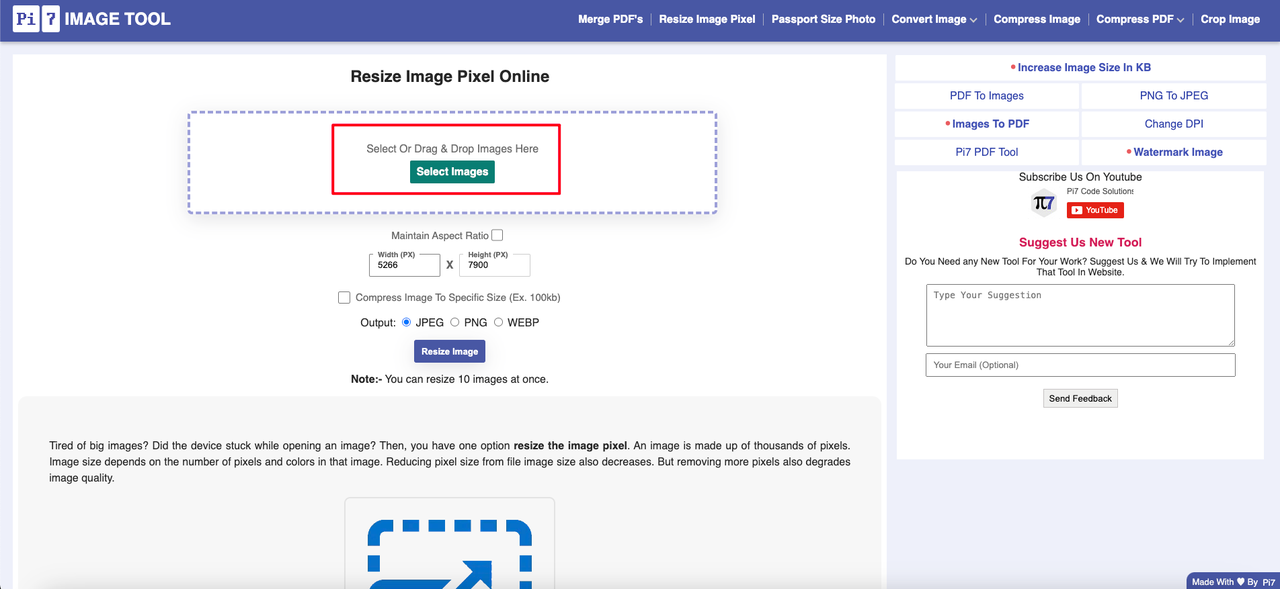Click the 'Subscribe Us On Youtube' text
The height and width of the screenshot is (589, 1280).
[1080, 177]
